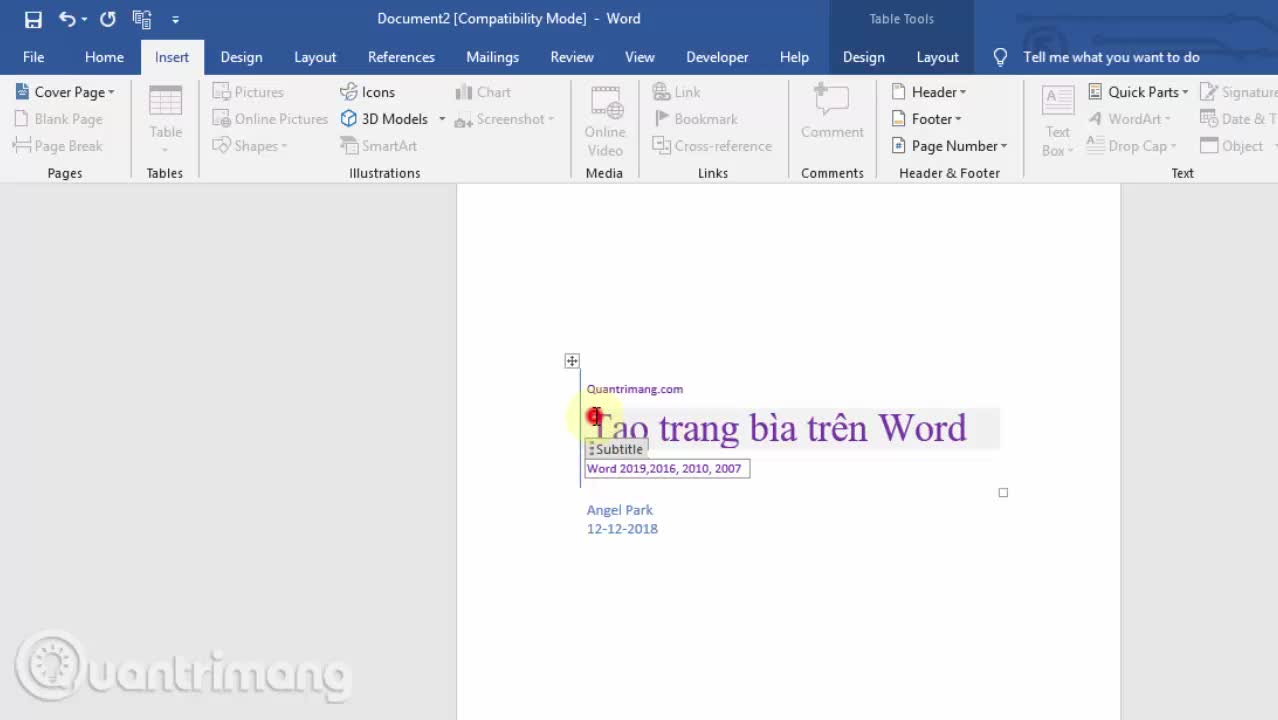Click the Quantrimang.com text on cover
This screenshot has width=1278, height=720.
tap(635, 389)
